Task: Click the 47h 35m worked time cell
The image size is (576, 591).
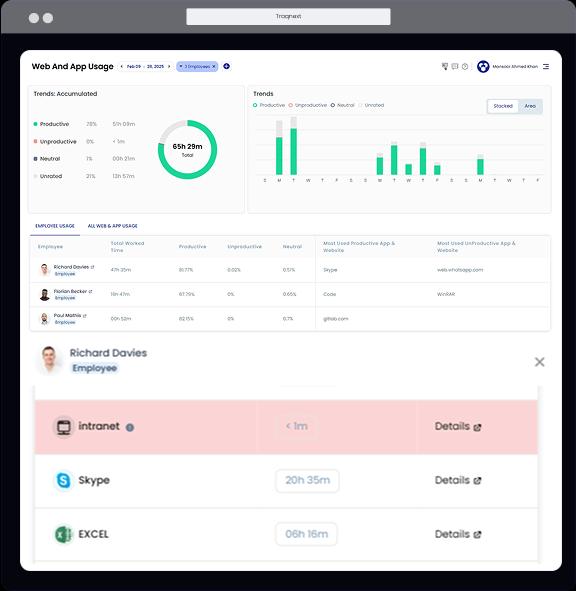Action: tap(121, 270)
